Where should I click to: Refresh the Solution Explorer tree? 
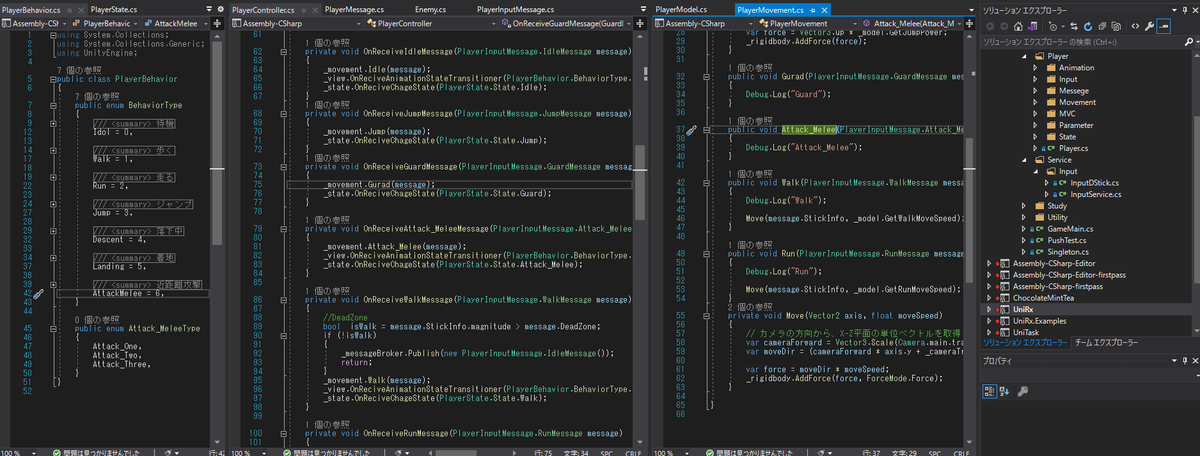pos(1088,26)
